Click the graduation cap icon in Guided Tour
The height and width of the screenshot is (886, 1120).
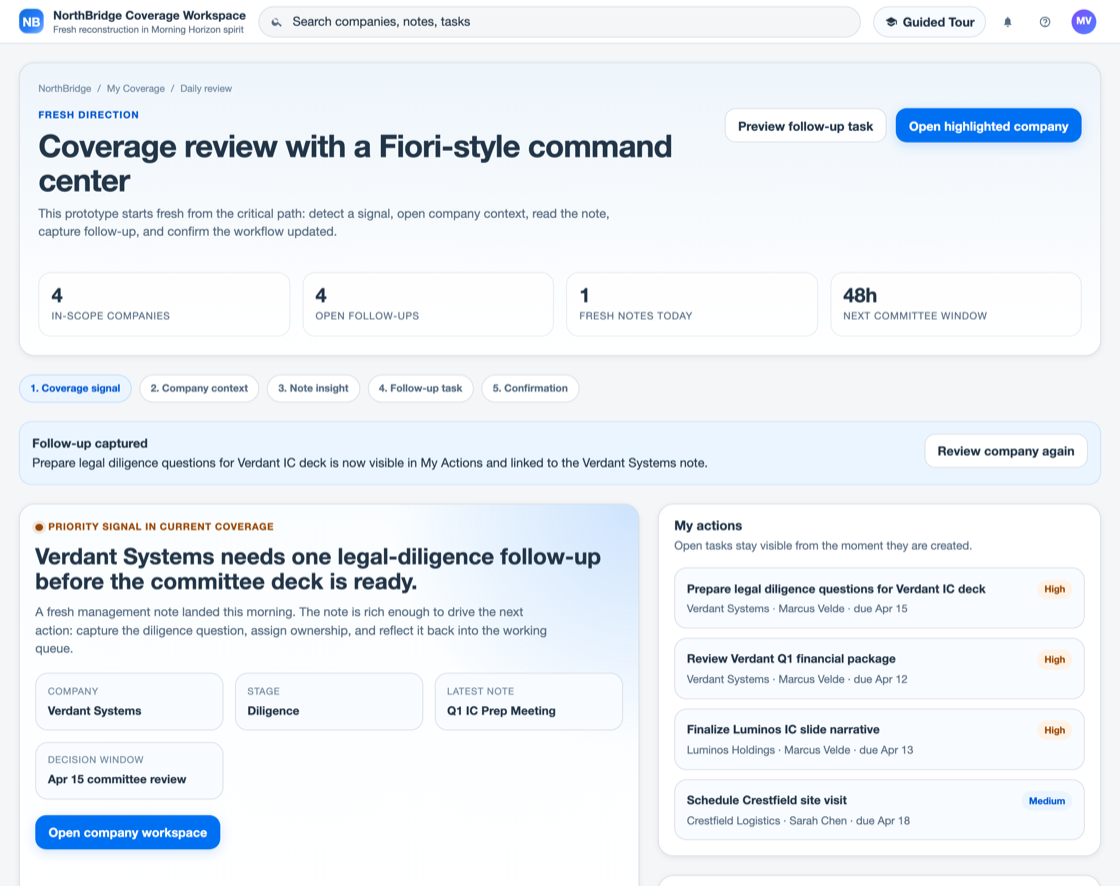coord(891,22)
